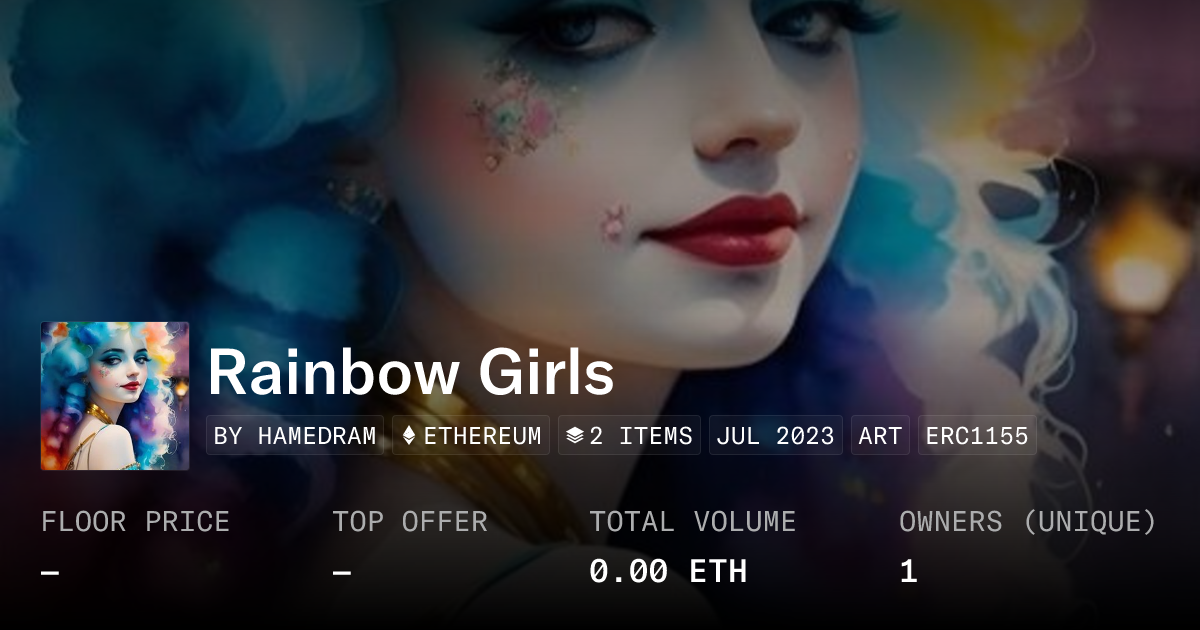Viewport: 1200px width, 630px height.
Task: Click the TOTAL VOLUME label
Action: pyautogui.click(x=692, y=522)
